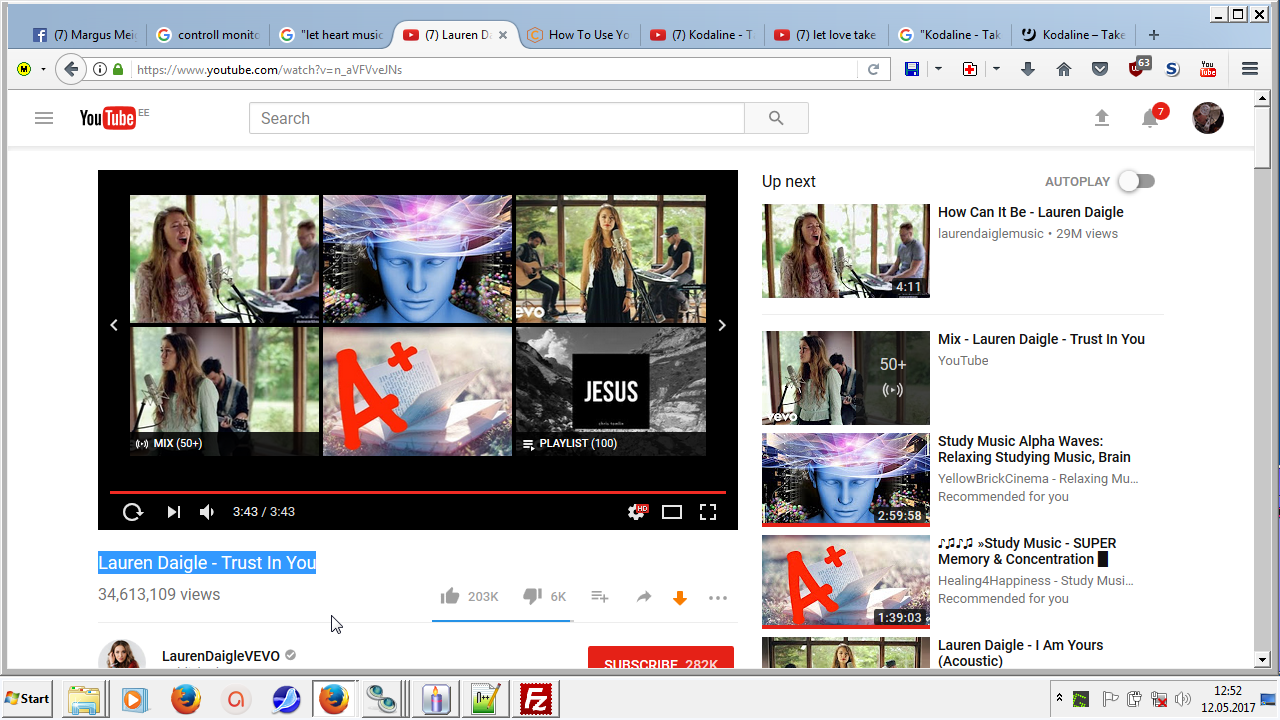Reload the page from the address bar
1280x720 pixels.
pos(873,69)
